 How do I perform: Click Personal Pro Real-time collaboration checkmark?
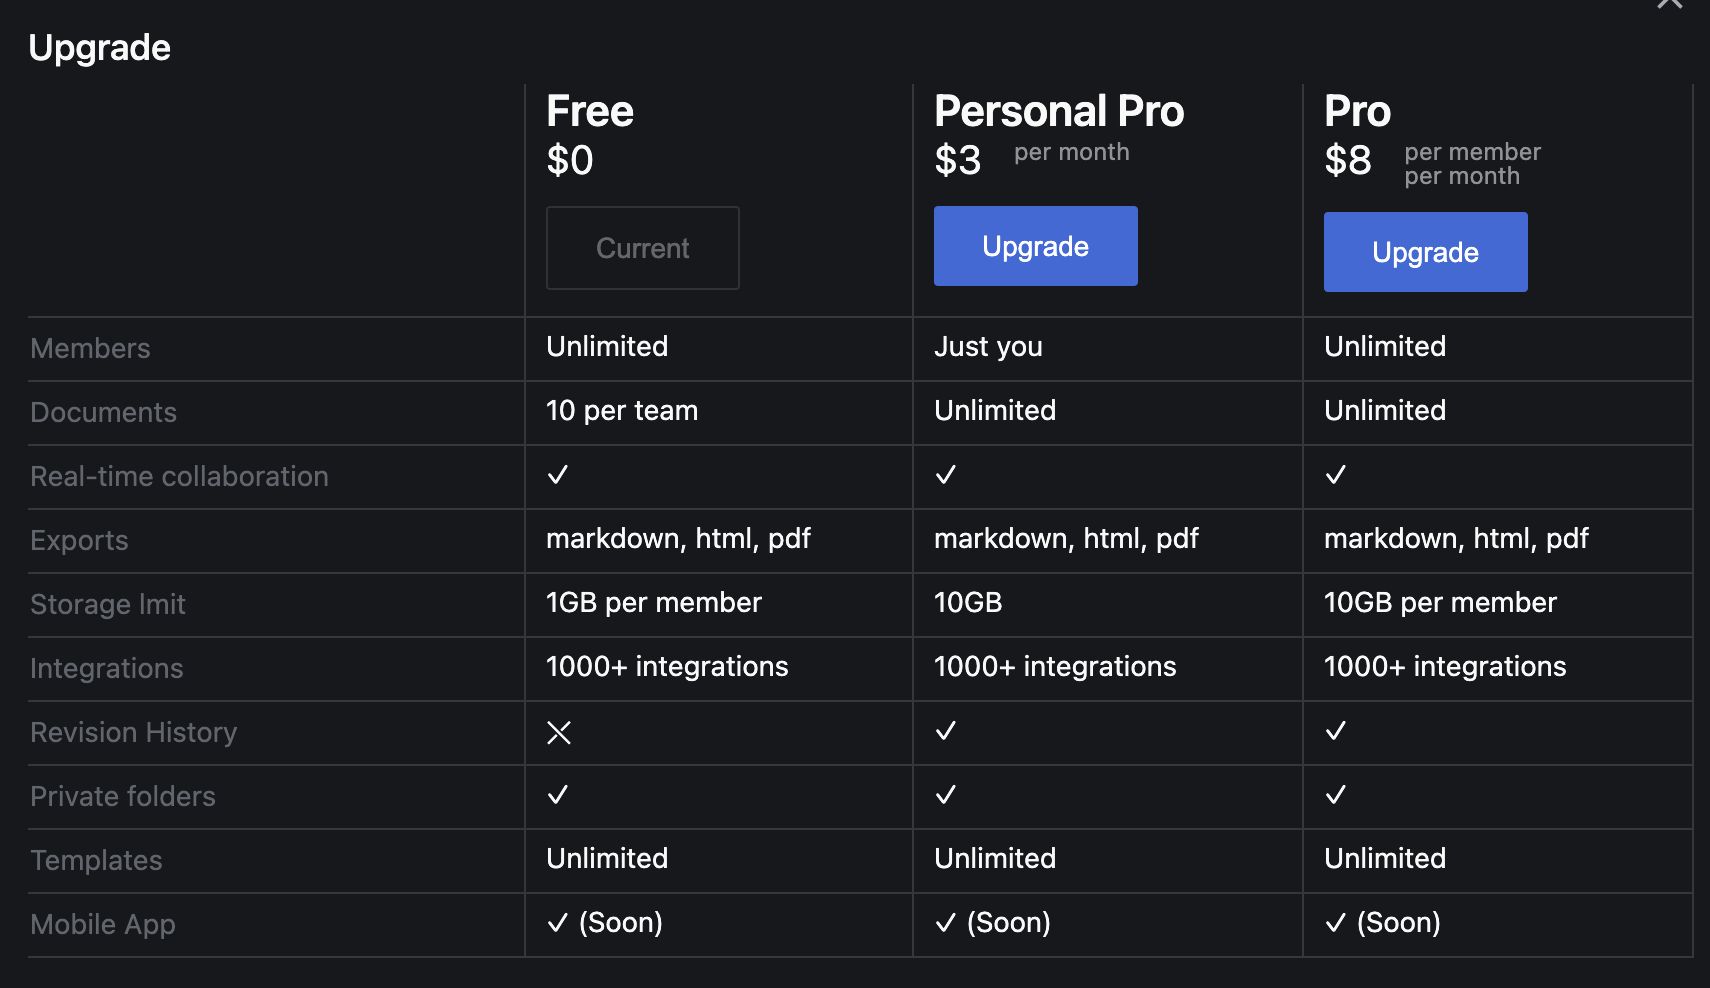point(946,474)
